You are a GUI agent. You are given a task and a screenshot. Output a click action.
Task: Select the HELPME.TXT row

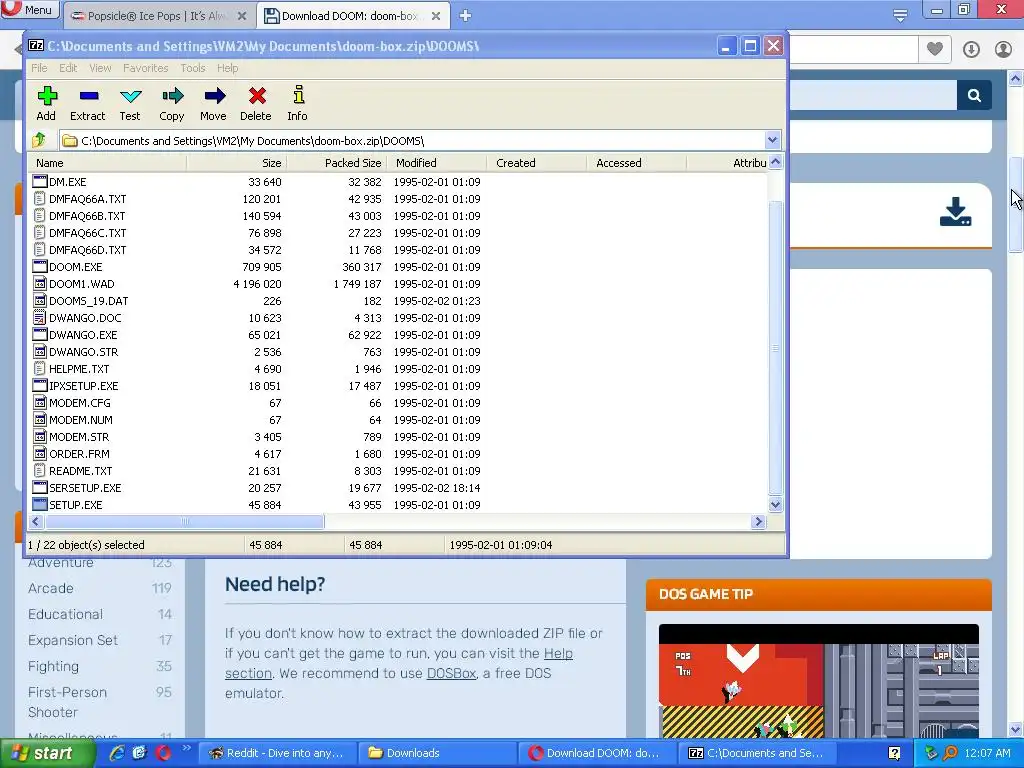click(398, 368)
